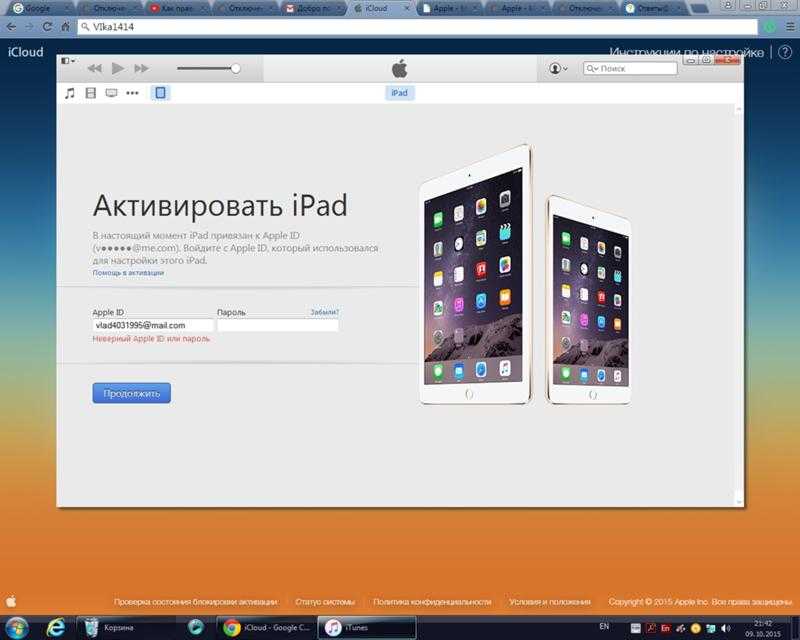The width and height of the screenshot is (800, 640).
Task: Click the Chrome home icon
Action: pyautogui.click(x=65, y=27)
